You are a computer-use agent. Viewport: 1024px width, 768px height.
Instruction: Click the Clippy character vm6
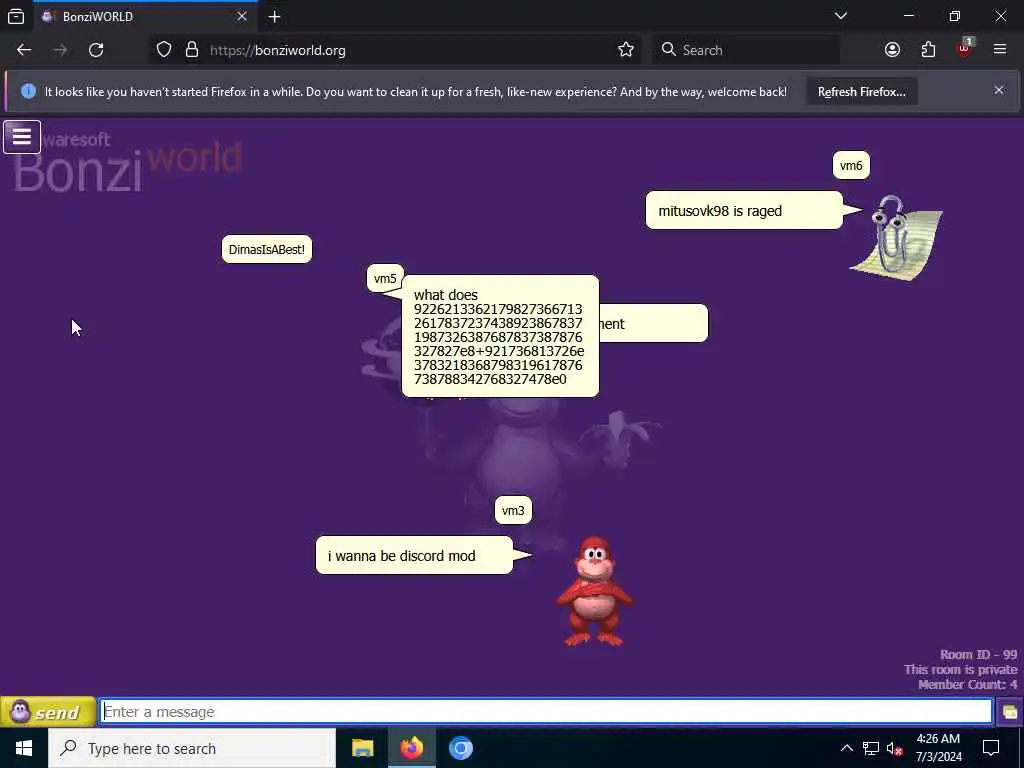click(897, 238)
